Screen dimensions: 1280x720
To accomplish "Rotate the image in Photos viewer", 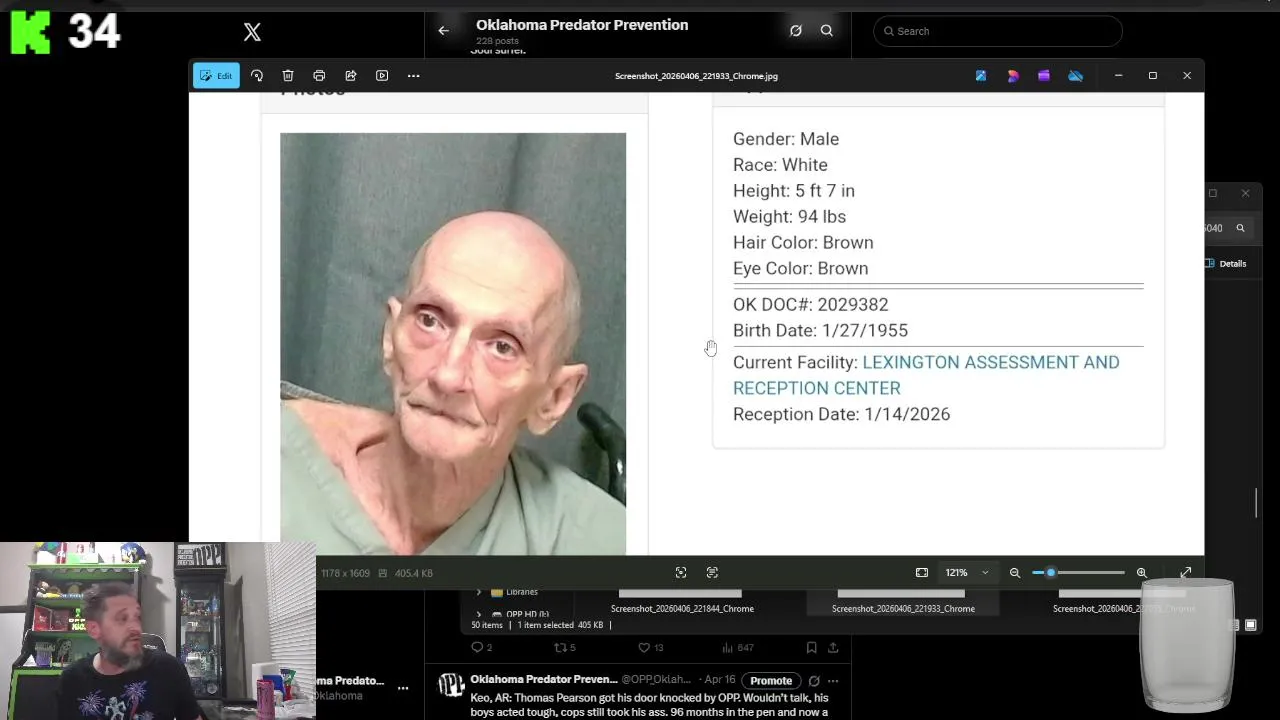I will (257, 76).
